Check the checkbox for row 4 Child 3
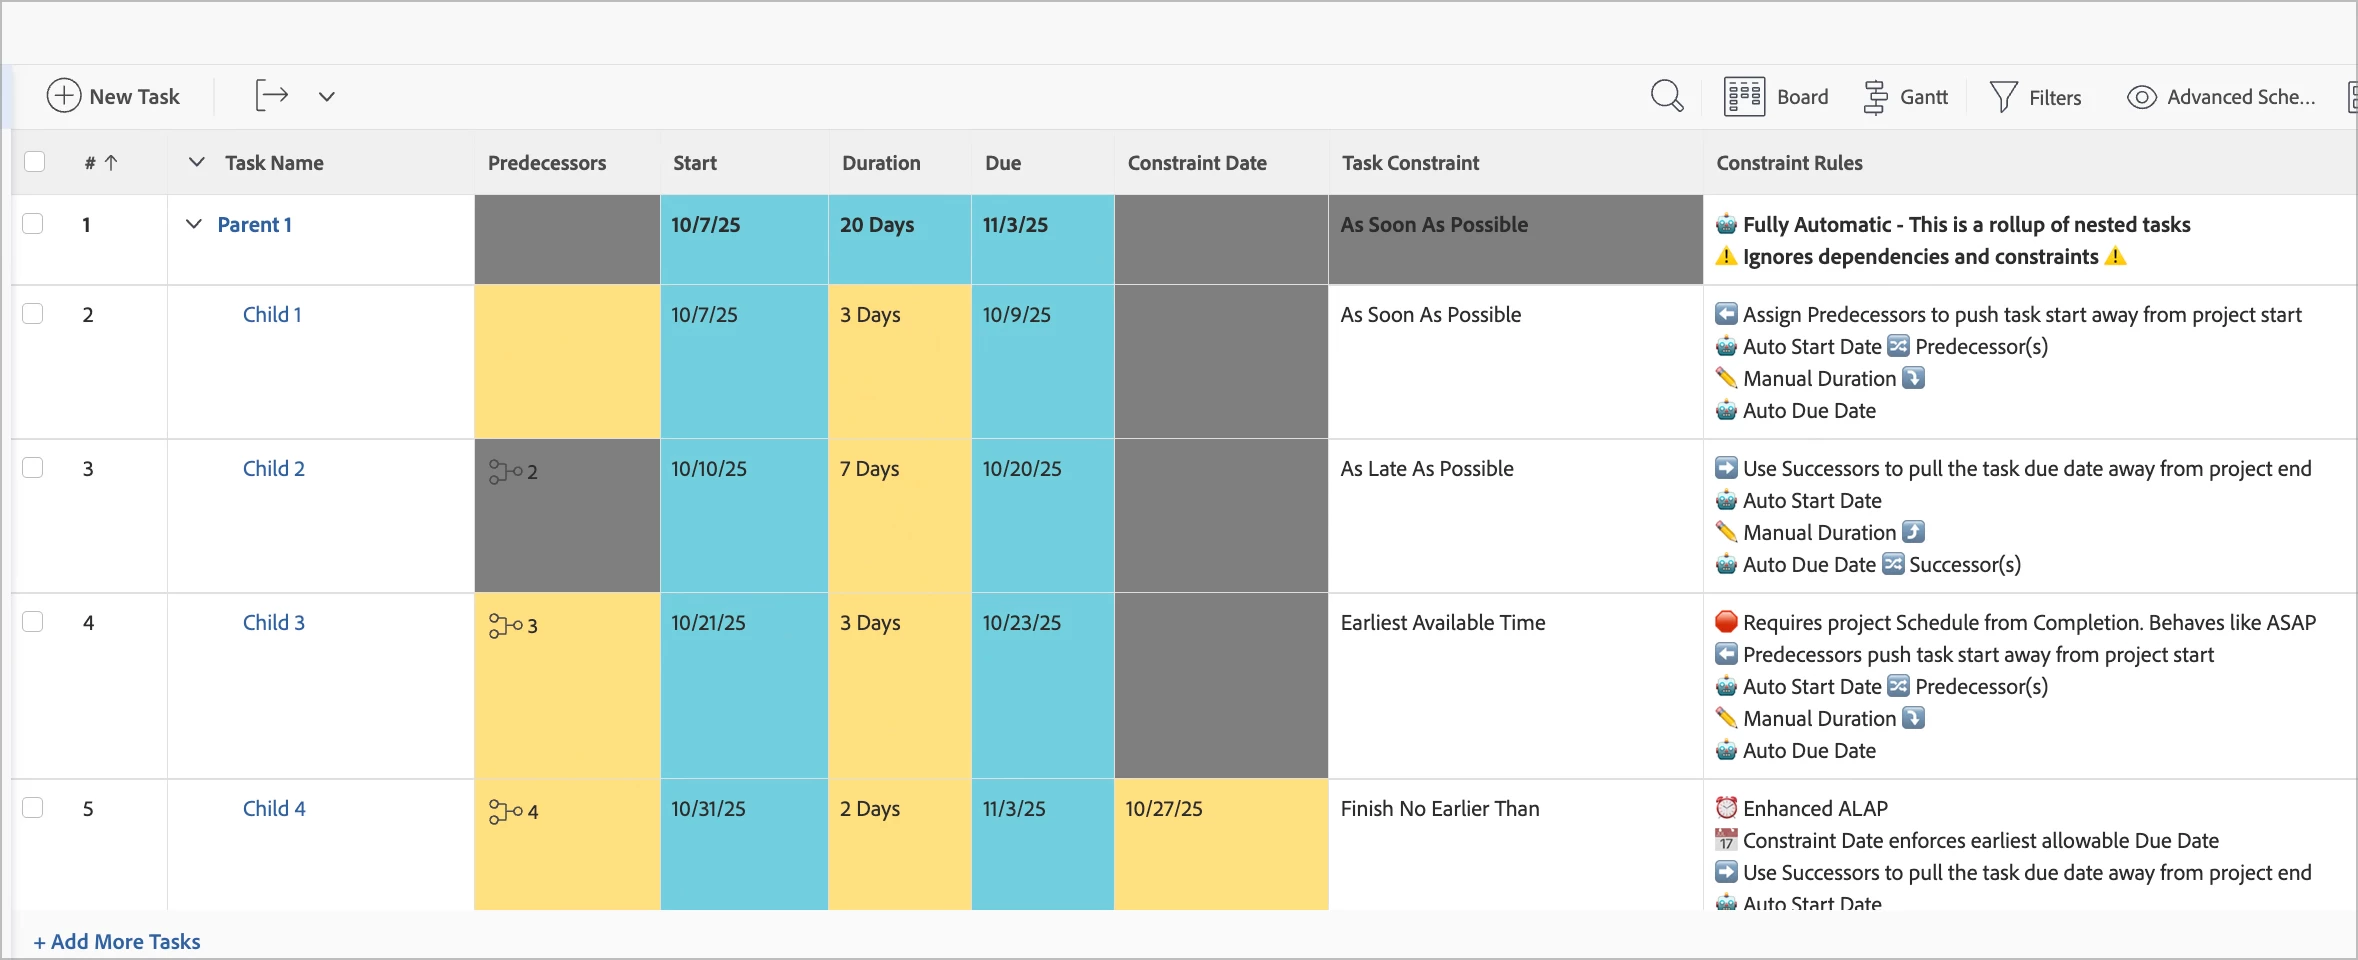 coord(33,622)
